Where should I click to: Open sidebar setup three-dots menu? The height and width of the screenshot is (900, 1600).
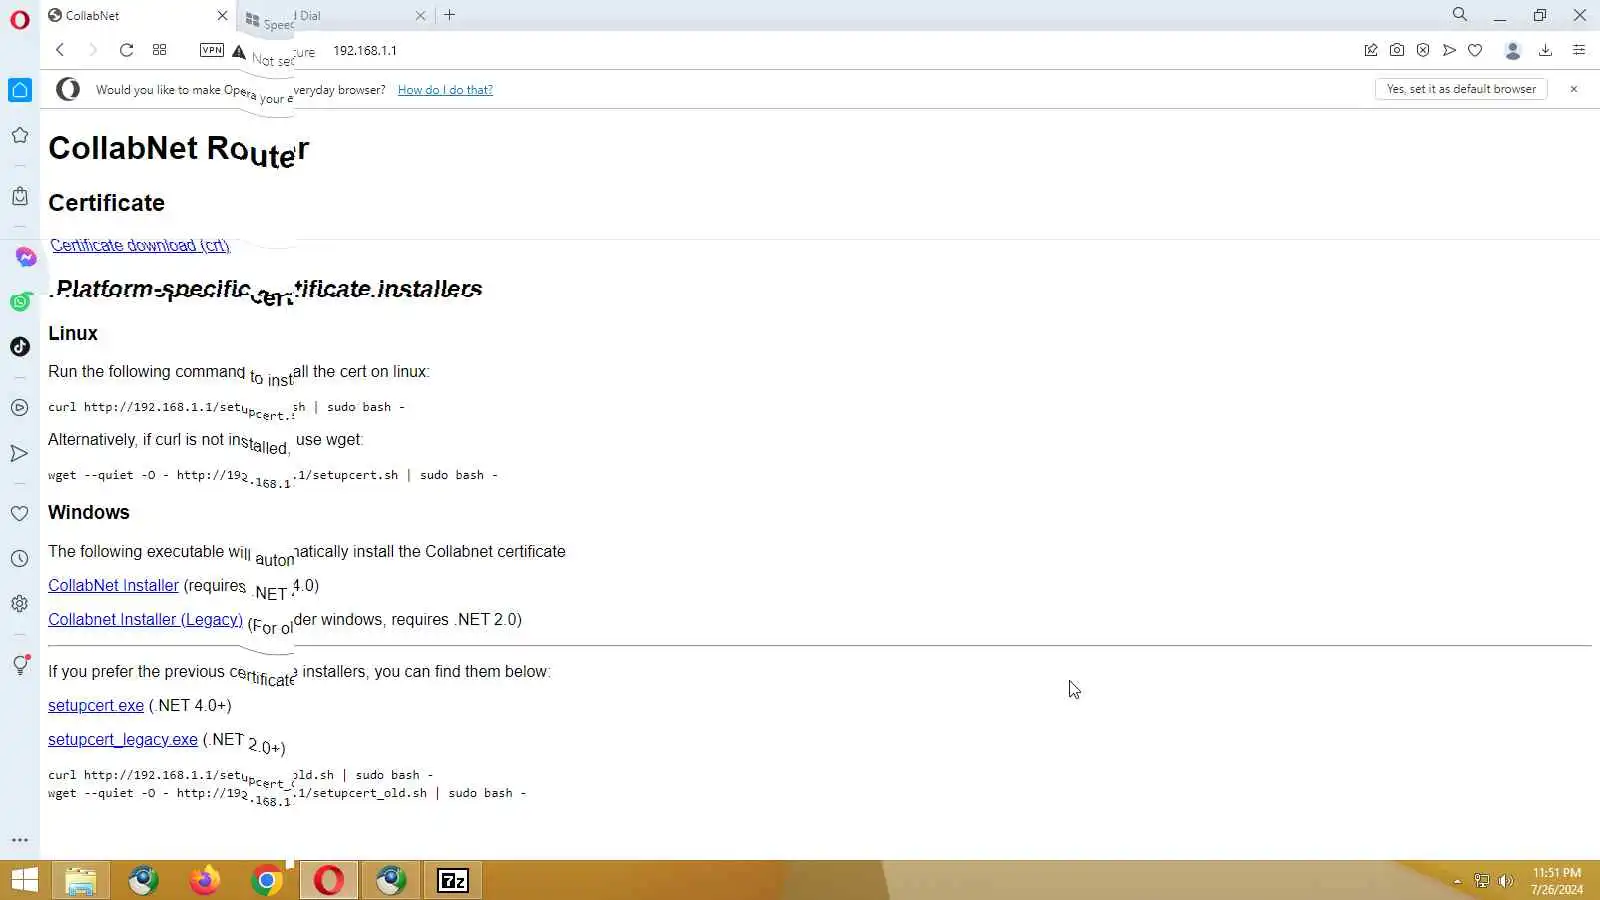[20, 840]
